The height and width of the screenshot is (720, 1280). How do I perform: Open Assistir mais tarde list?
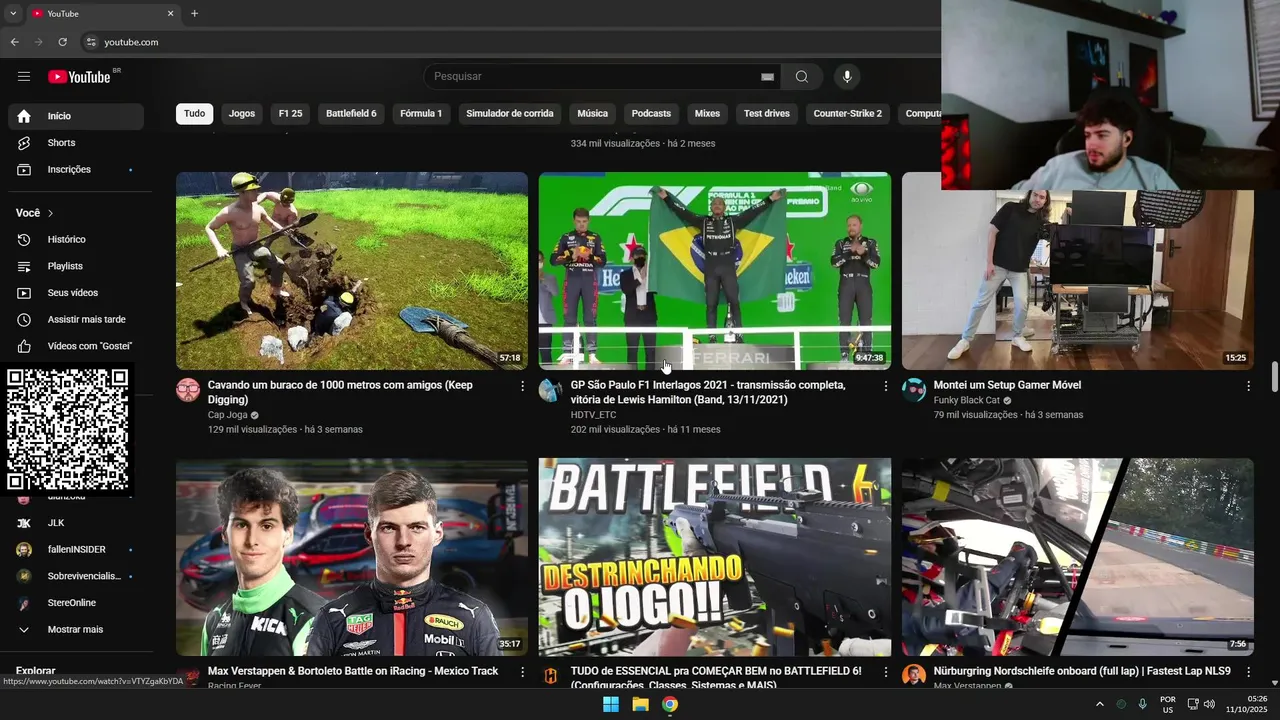(76, 319)
